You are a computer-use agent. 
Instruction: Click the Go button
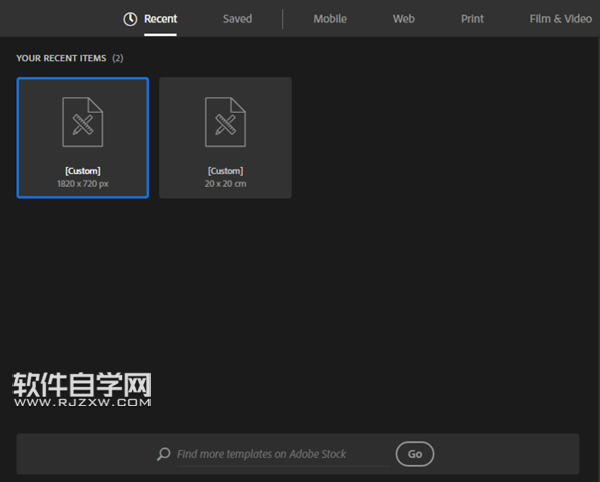pos(415,454)
